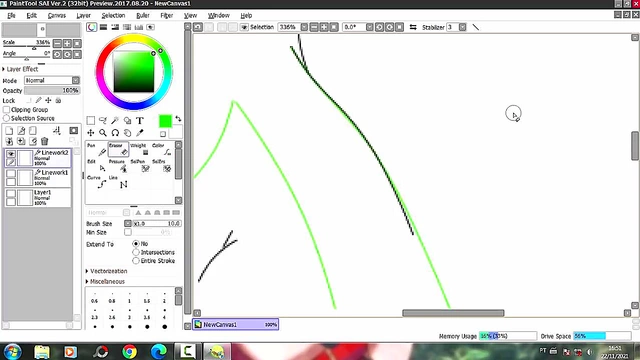Open the Selection menu

(113, 16)
